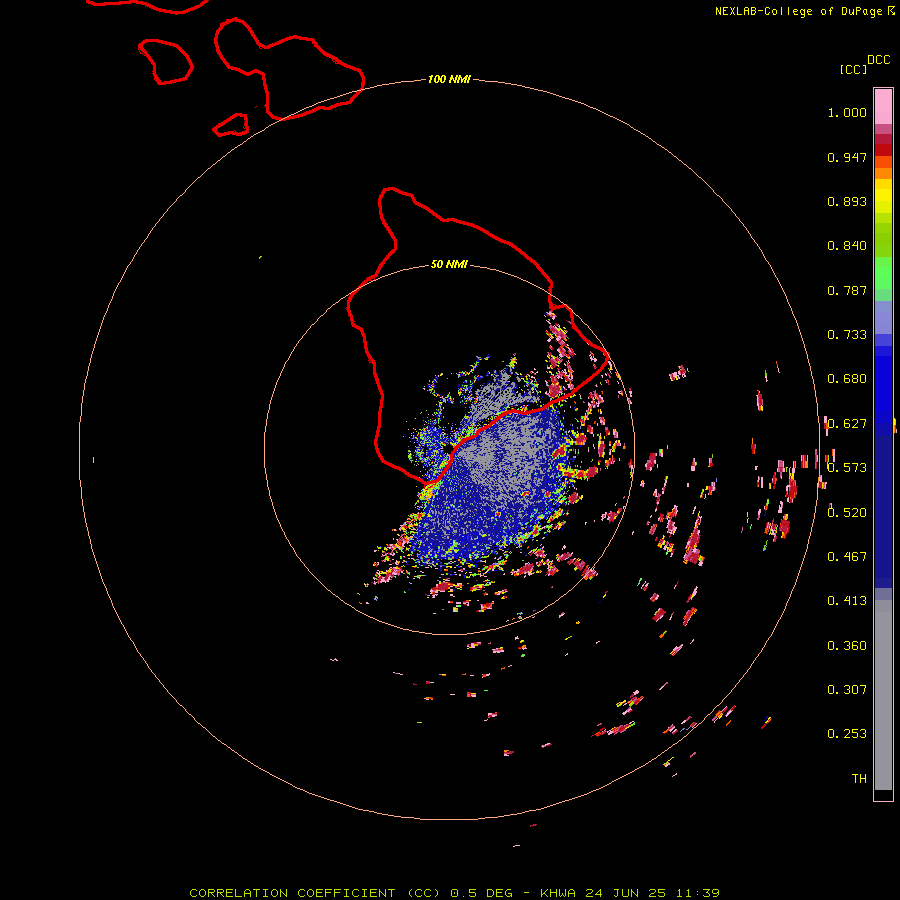Click the 0.5 DEG elevation text

tap(483, 893)
